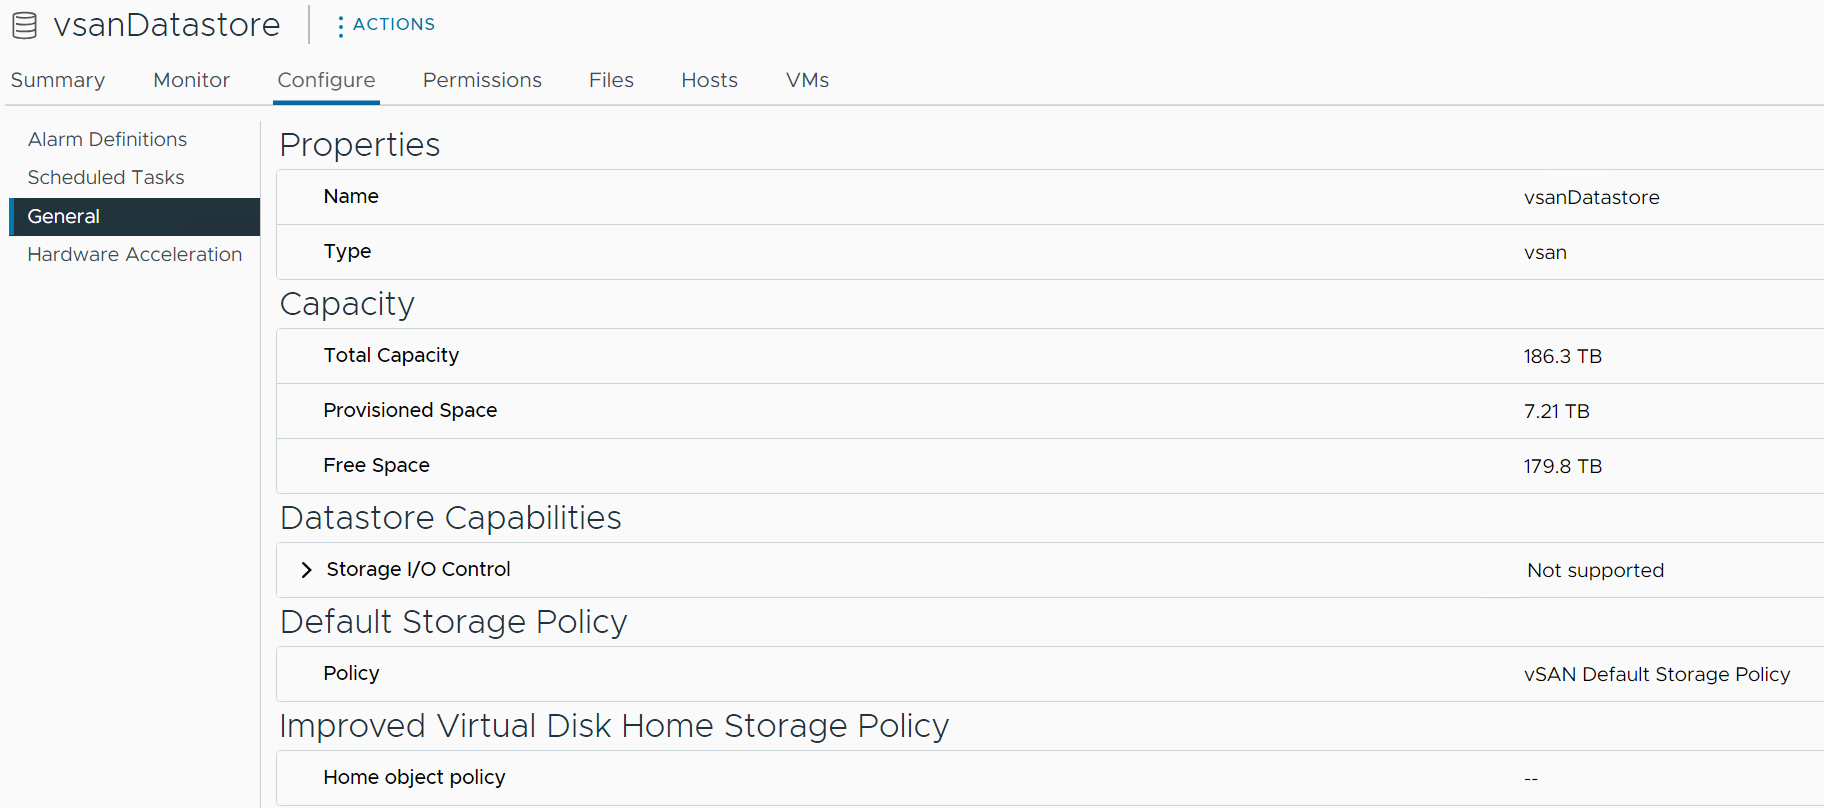
Task: Open Hardware Acceleration settings
Action: [135, 254]
